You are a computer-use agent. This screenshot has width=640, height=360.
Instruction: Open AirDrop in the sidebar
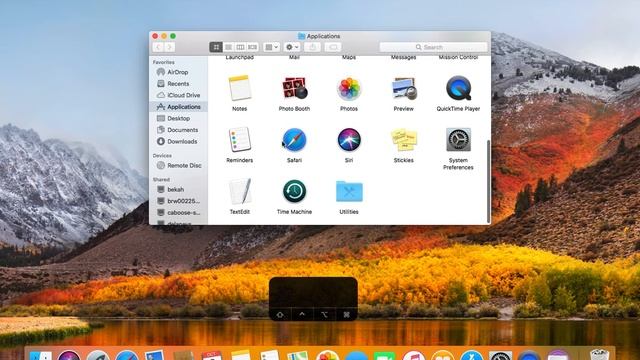[x=178, y=72]
